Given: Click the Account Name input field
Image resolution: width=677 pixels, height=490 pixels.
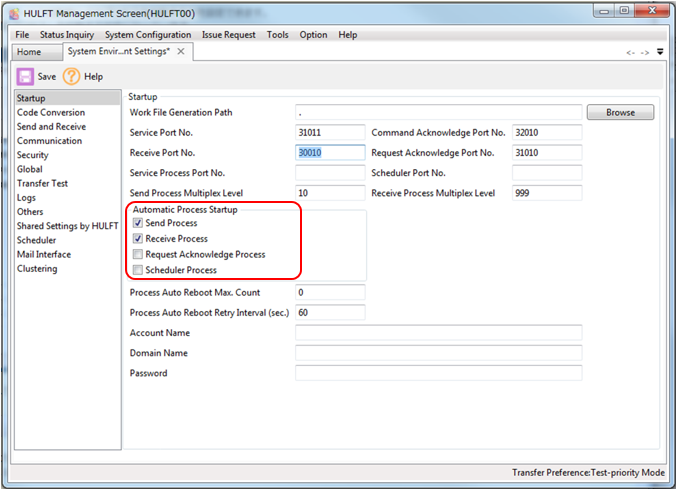Looking at the screenshot, I should pos(438,333).
